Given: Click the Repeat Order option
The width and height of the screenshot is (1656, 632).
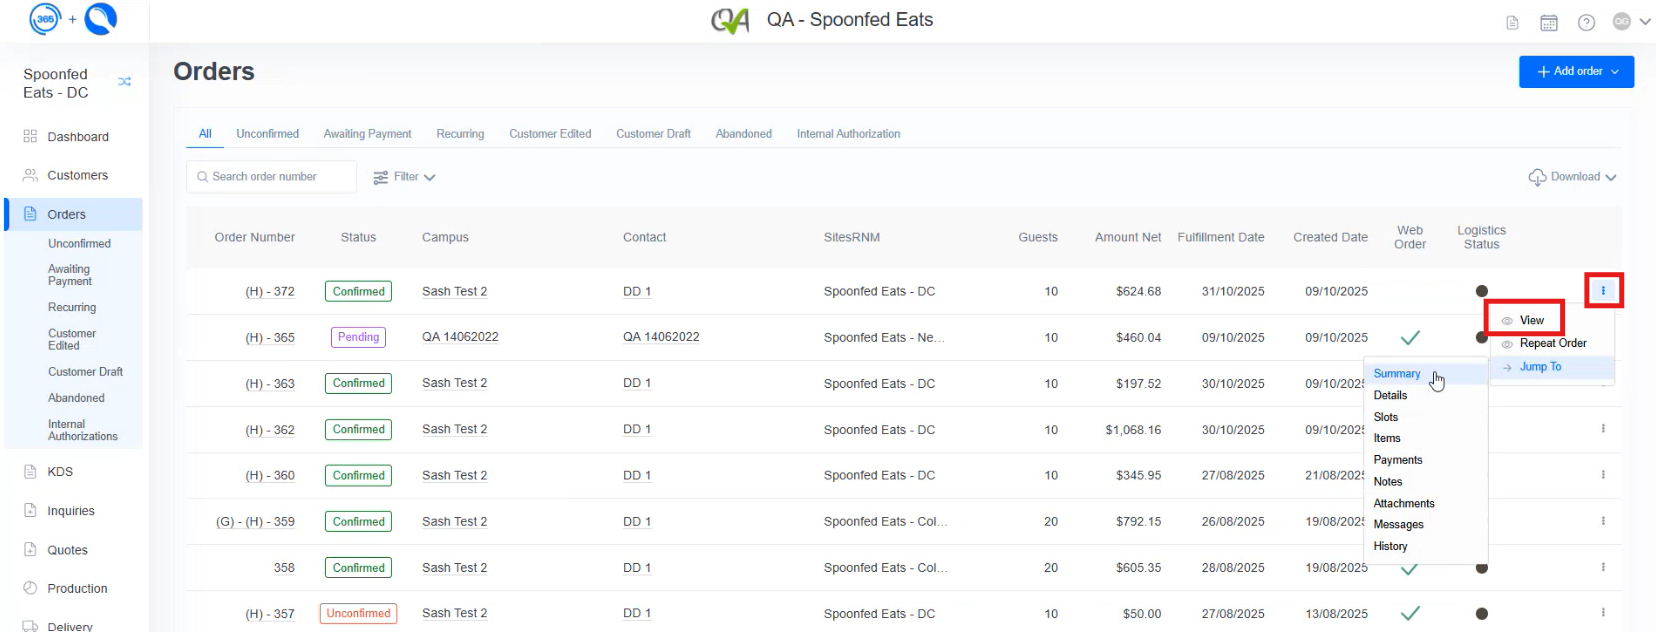Looking at the screenshot, I should click(1550, 342).
